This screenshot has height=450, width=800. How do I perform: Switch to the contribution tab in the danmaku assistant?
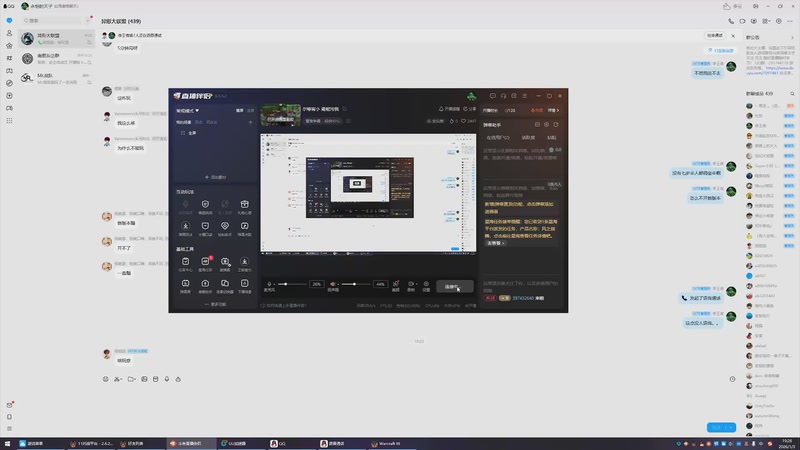(x=528, y=138)
